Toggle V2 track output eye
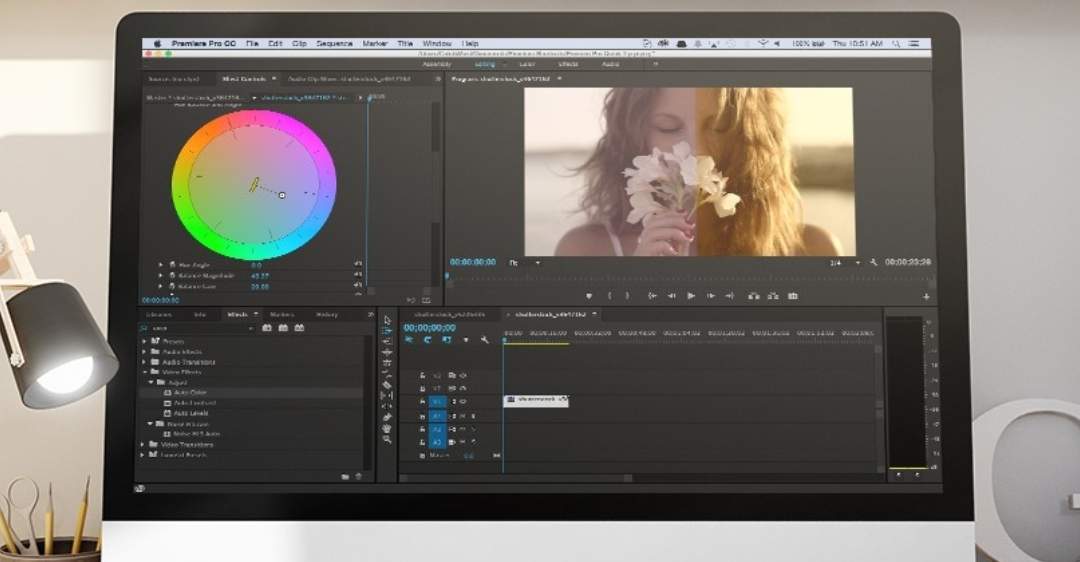The height and width of the screenshot is (562, 1080). click(x=463, y=389)
